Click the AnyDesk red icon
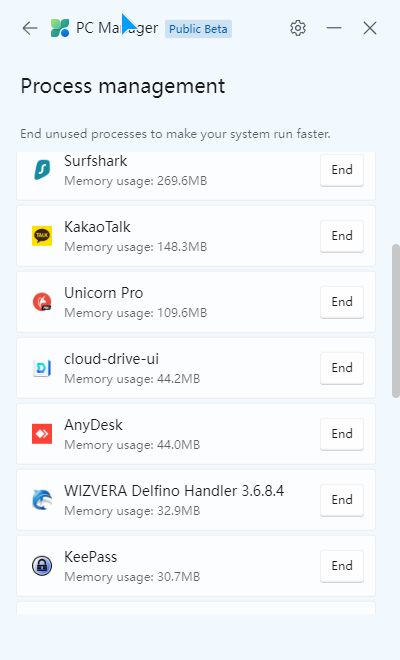 tap(42, 434)
